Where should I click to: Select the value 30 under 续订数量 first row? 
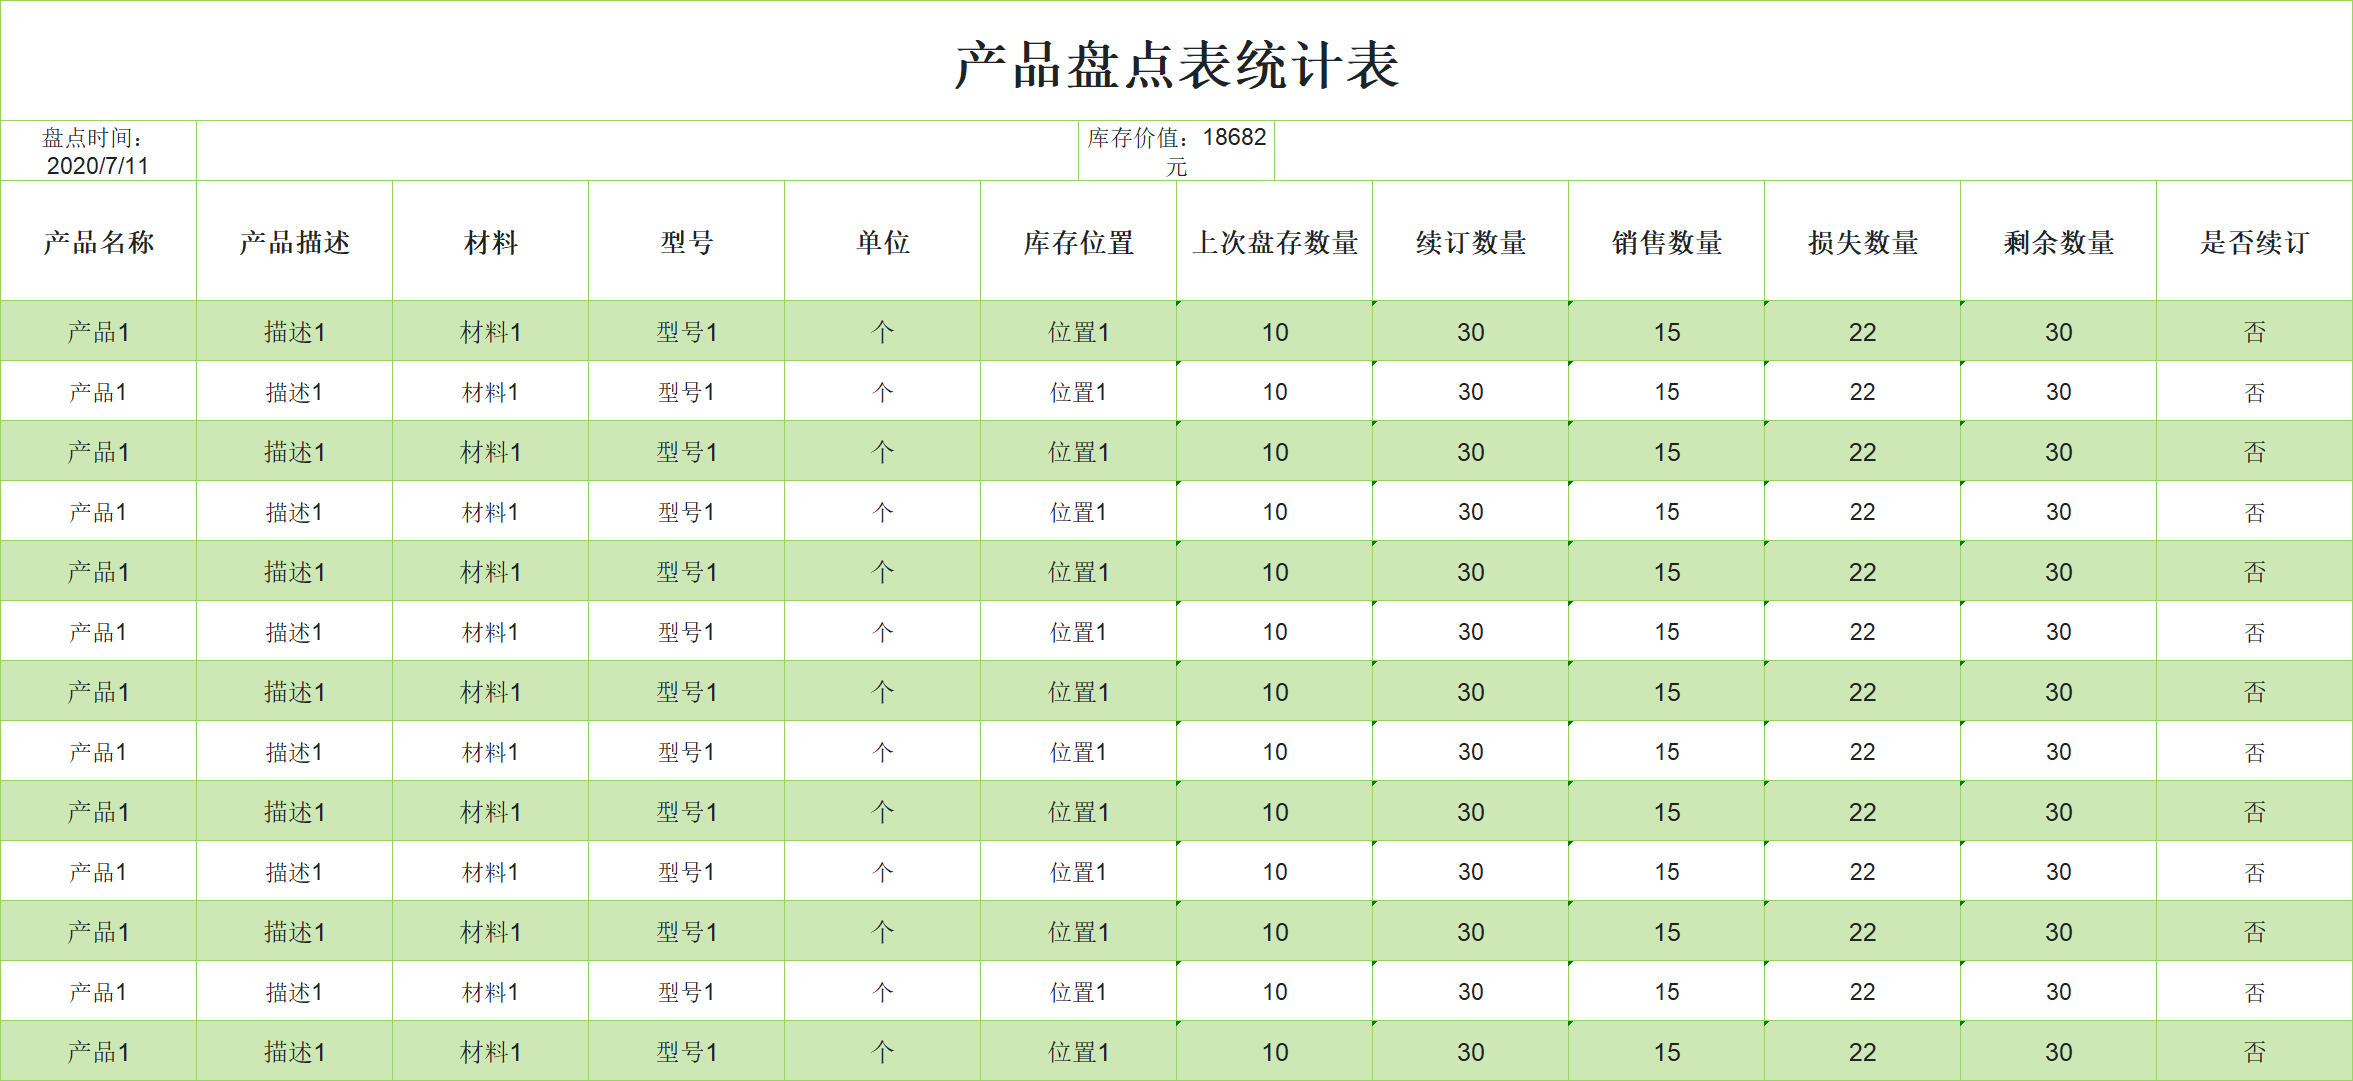point(1470,331)
